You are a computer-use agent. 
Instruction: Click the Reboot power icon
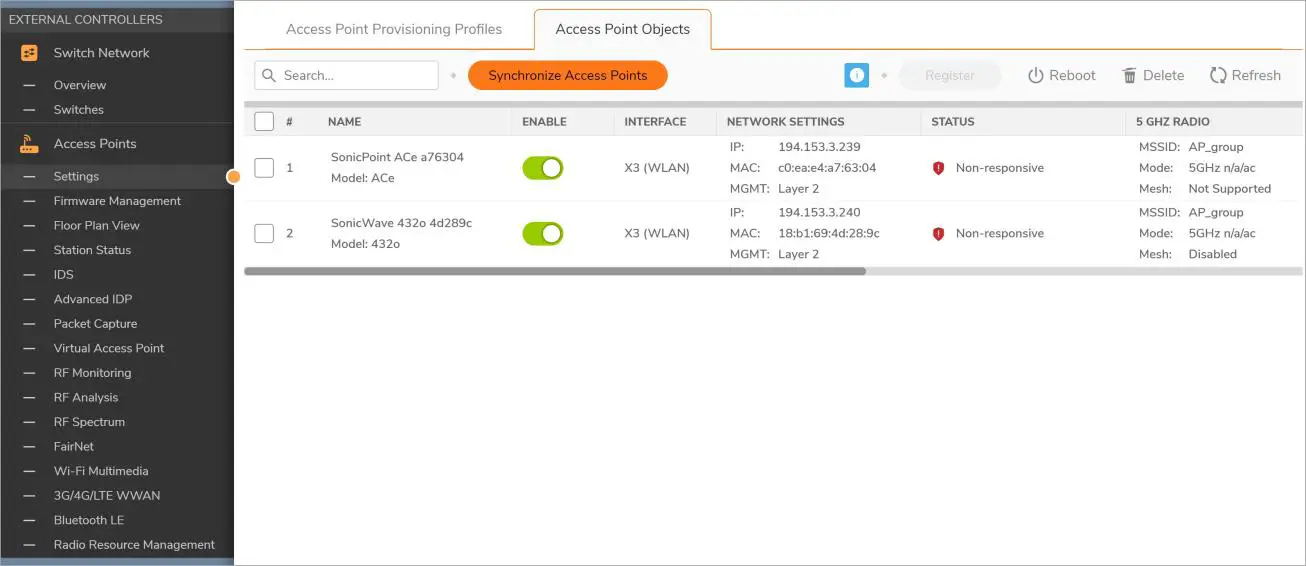pyautogui.click(x=1036, y=76)
